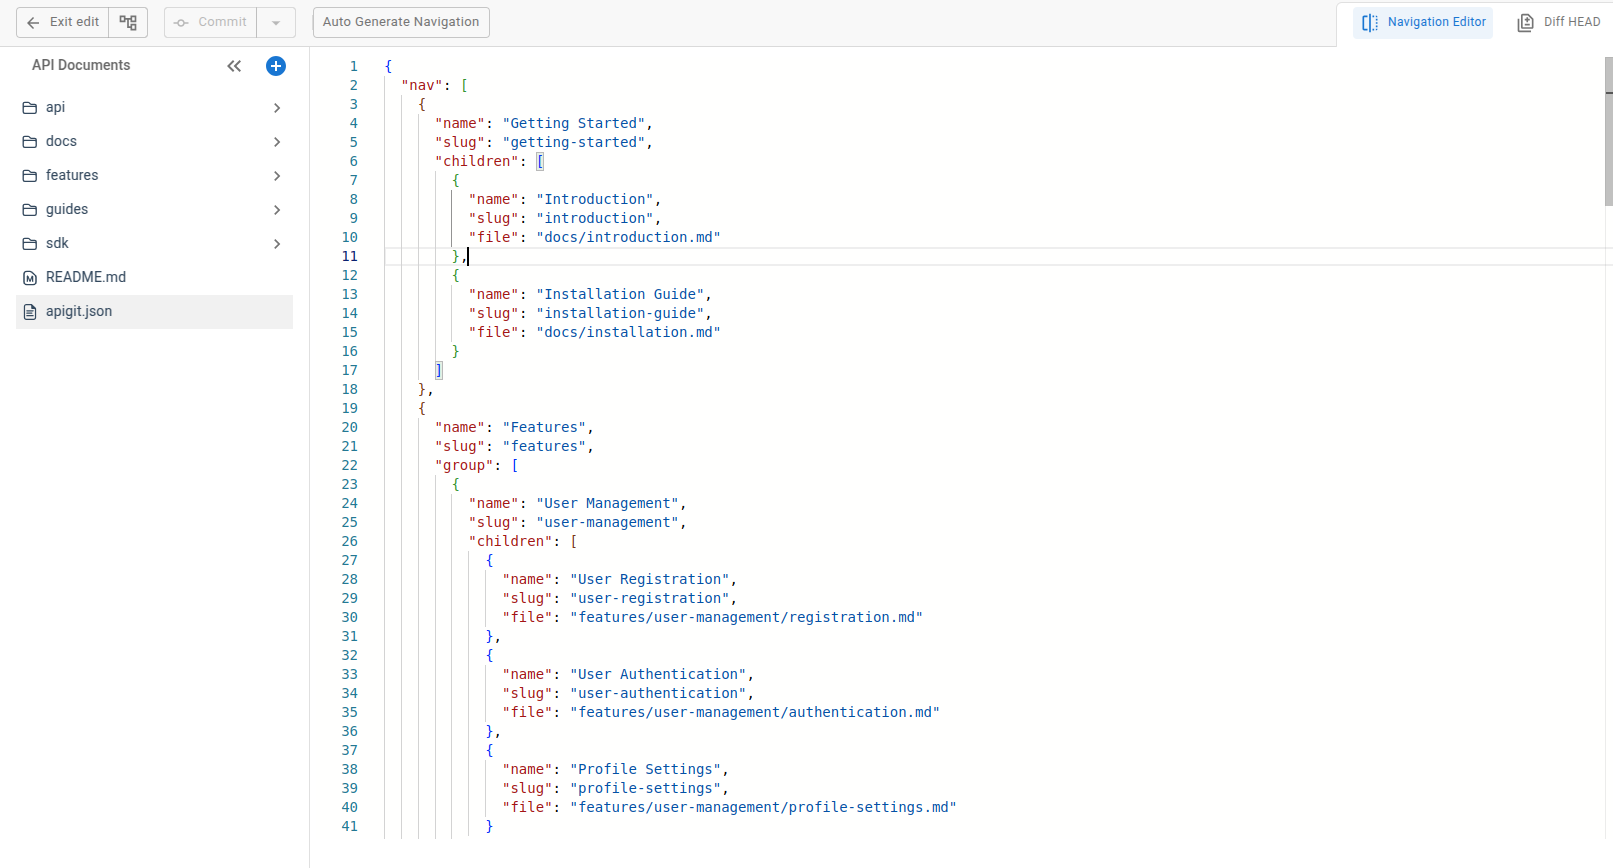Image resolution: width=1613 pixels, height=868 pixels.
Task: Click the README.md markdown file icon
Action: pyautogui.click(x=30, y=278)
